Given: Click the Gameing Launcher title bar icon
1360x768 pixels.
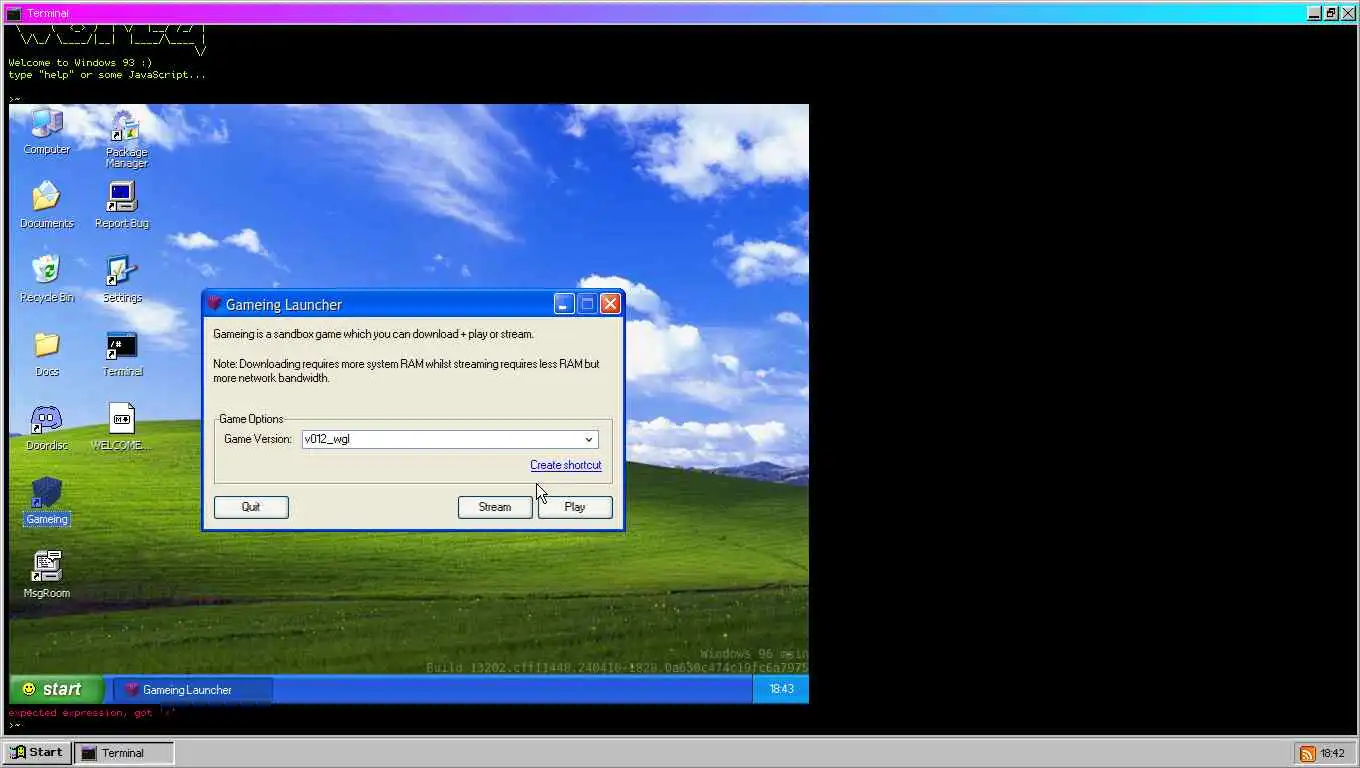Looking at the screenshot, I should pos(214,304).
